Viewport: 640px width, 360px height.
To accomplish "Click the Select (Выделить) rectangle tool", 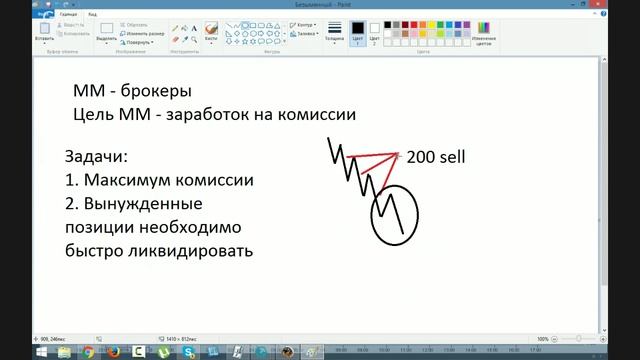I will (107, 28).
